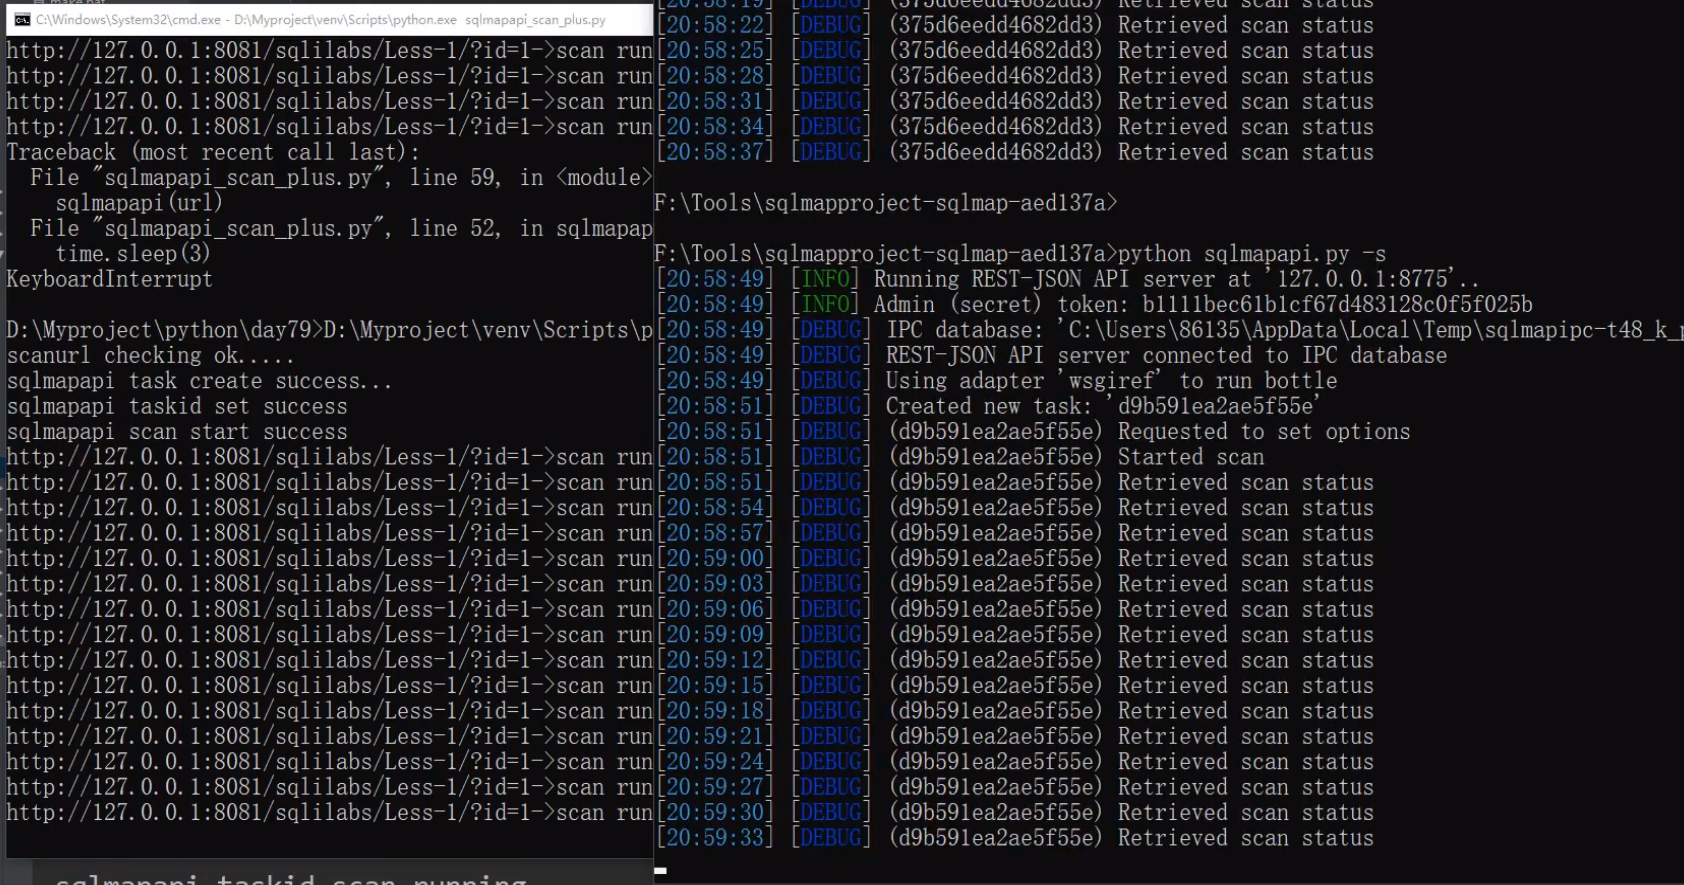Click the 'D:\Myproject\python\day79>' prompt line
Viewport: 1684px width, 885px height.
(329, 330)
